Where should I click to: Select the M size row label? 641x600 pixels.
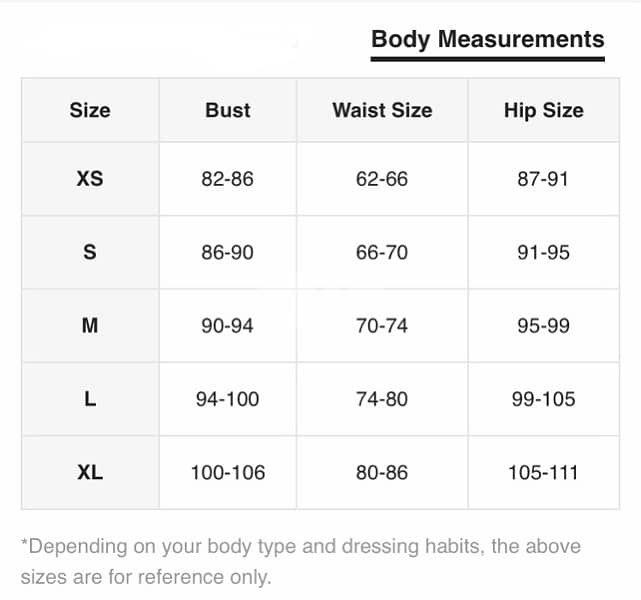pyautogui.click(x=90, y=326)
